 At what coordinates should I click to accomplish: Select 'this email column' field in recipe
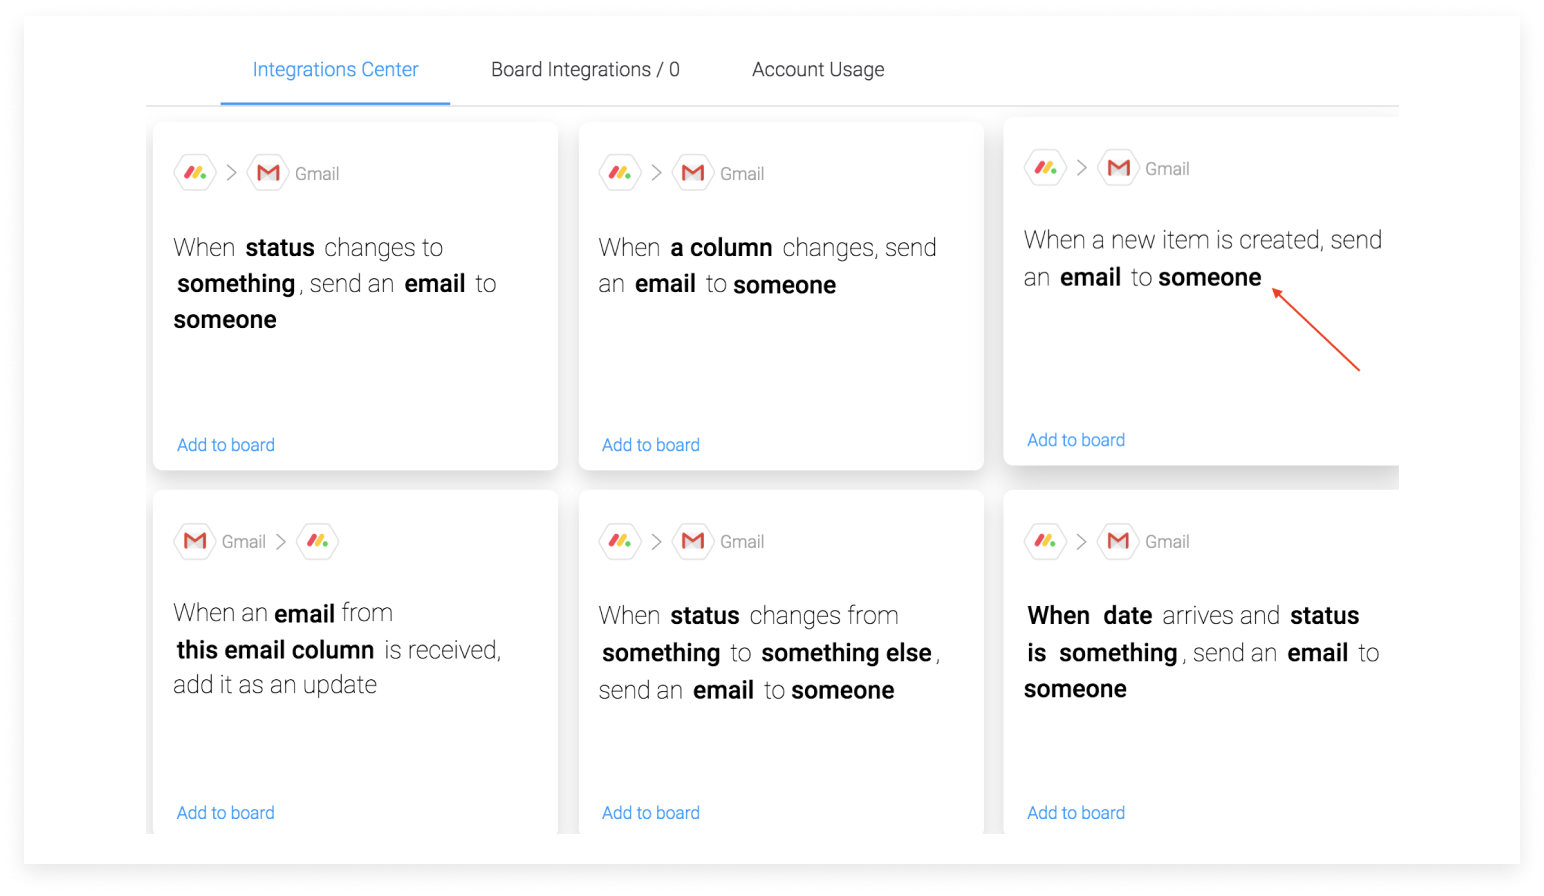pos(275,650)
